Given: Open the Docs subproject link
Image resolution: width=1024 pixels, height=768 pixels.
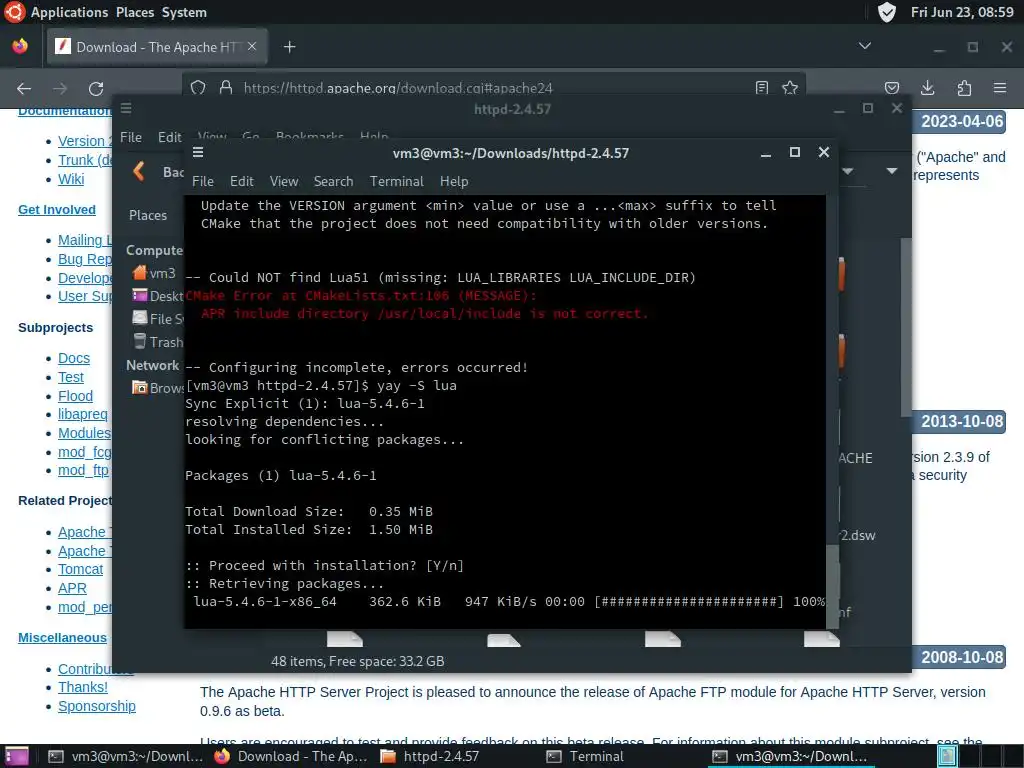Looking at the screenshot, I should (x=74, y=358).
